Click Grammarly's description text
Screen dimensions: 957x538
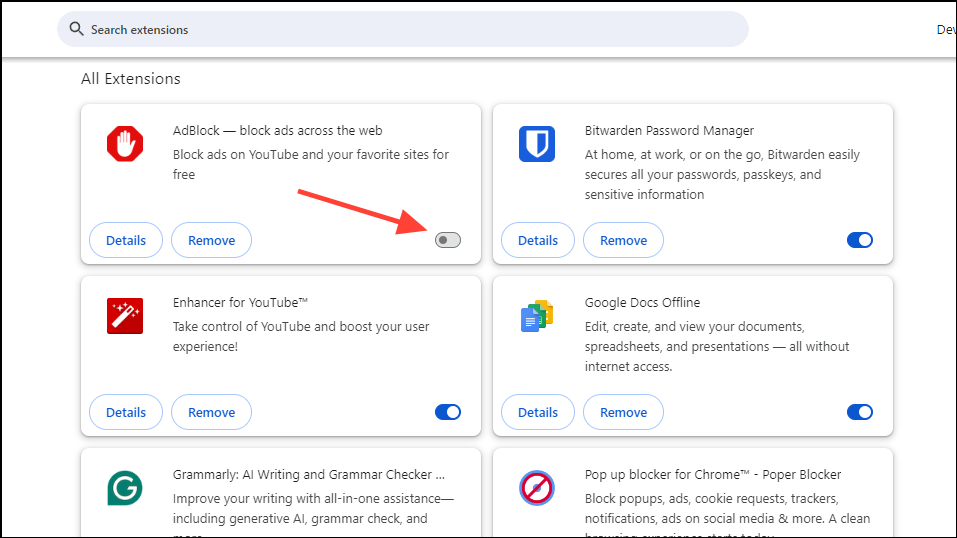(x=313, y=513)
